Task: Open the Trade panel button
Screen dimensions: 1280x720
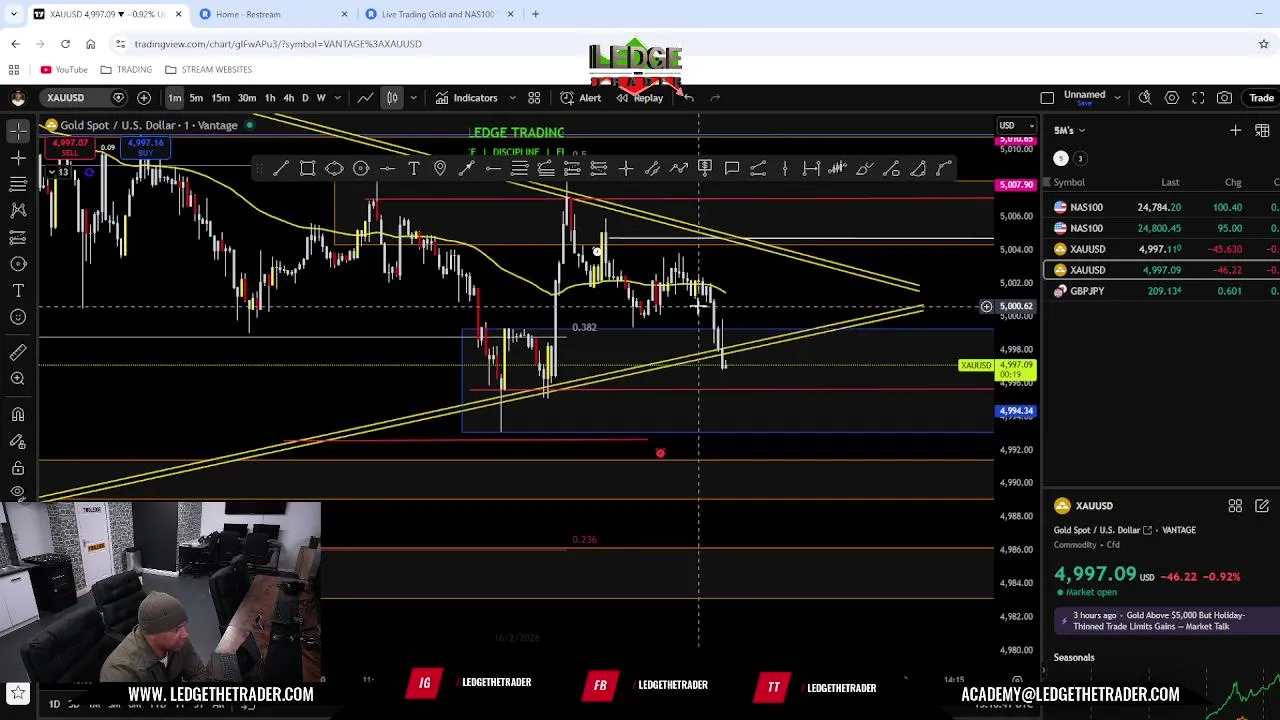Action: coord(1260,97)
